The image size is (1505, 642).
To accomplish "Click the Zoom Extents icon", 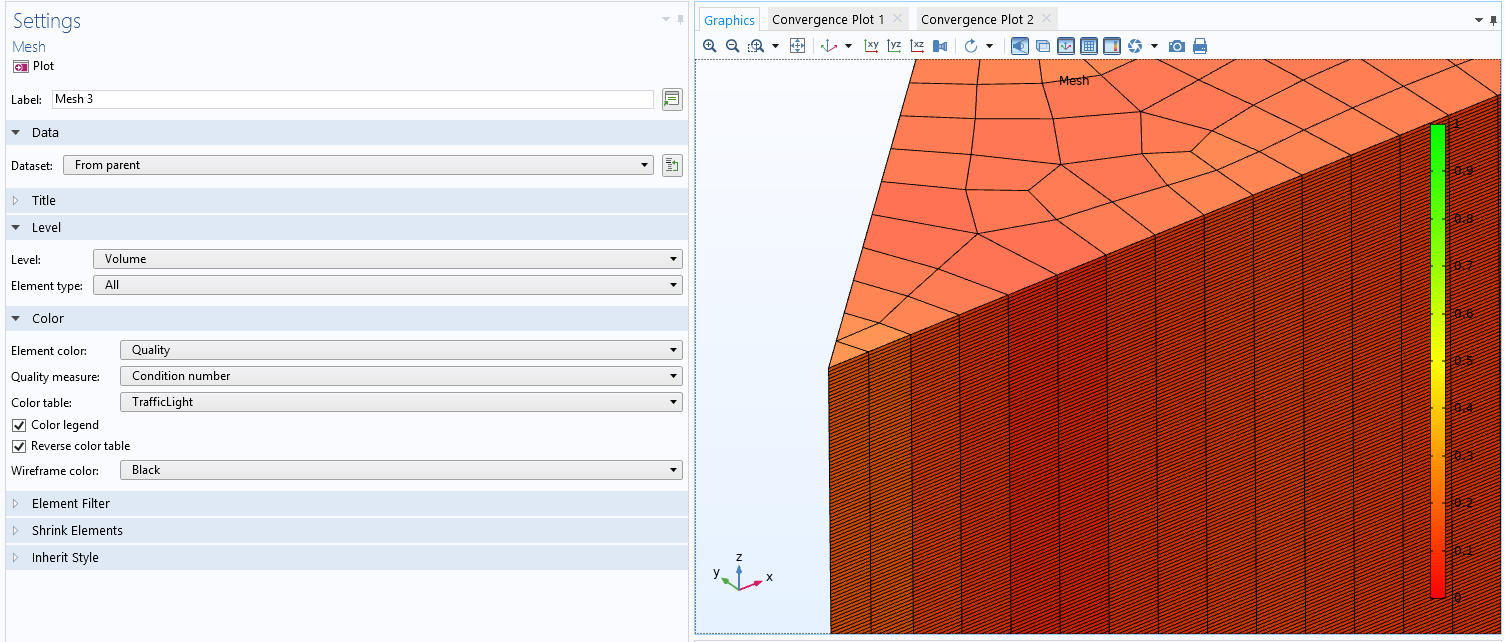I will click(797, 46).
